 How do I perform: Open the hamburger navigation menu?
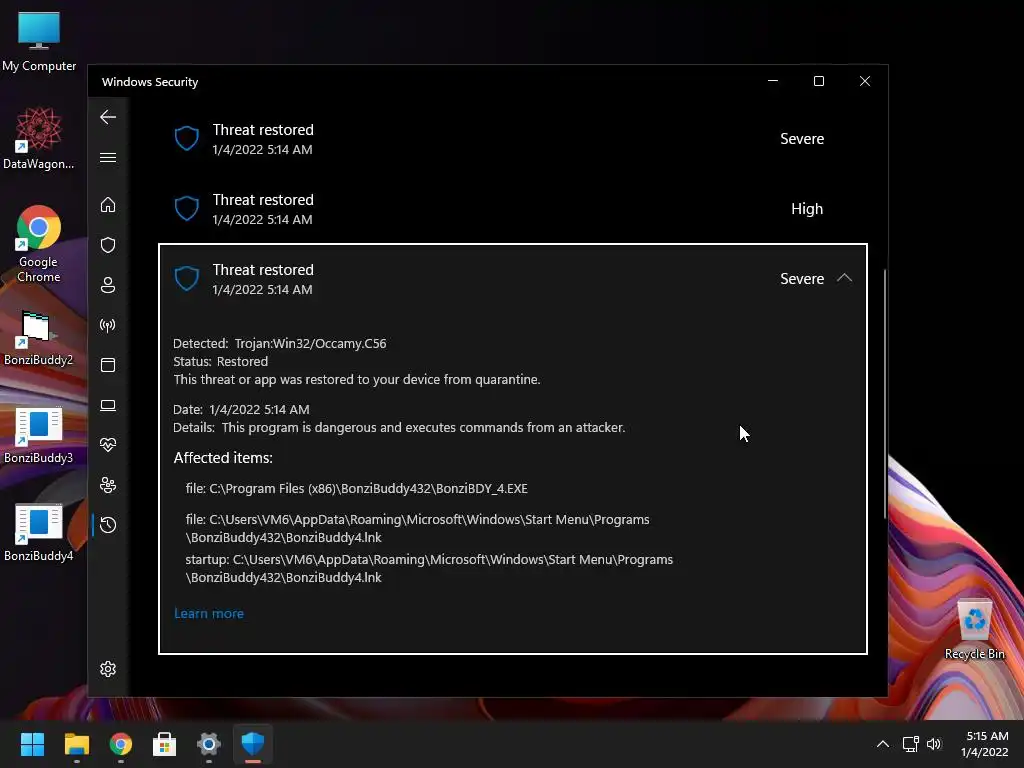point(108,157)
